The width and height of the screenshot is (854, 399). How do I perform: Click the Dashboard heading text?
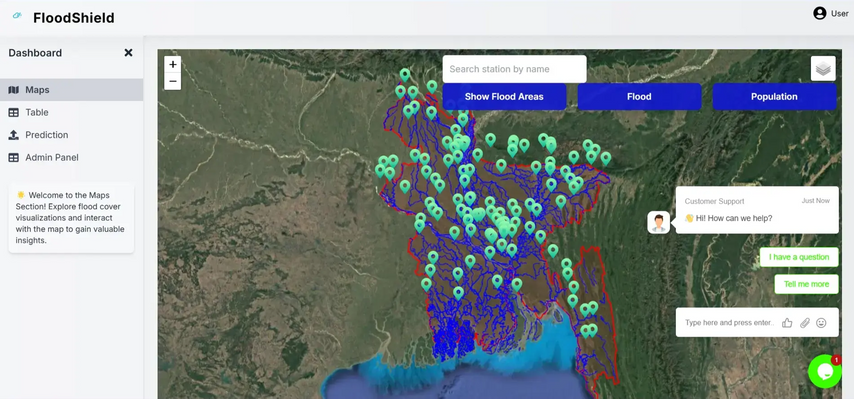coord(35,53)
